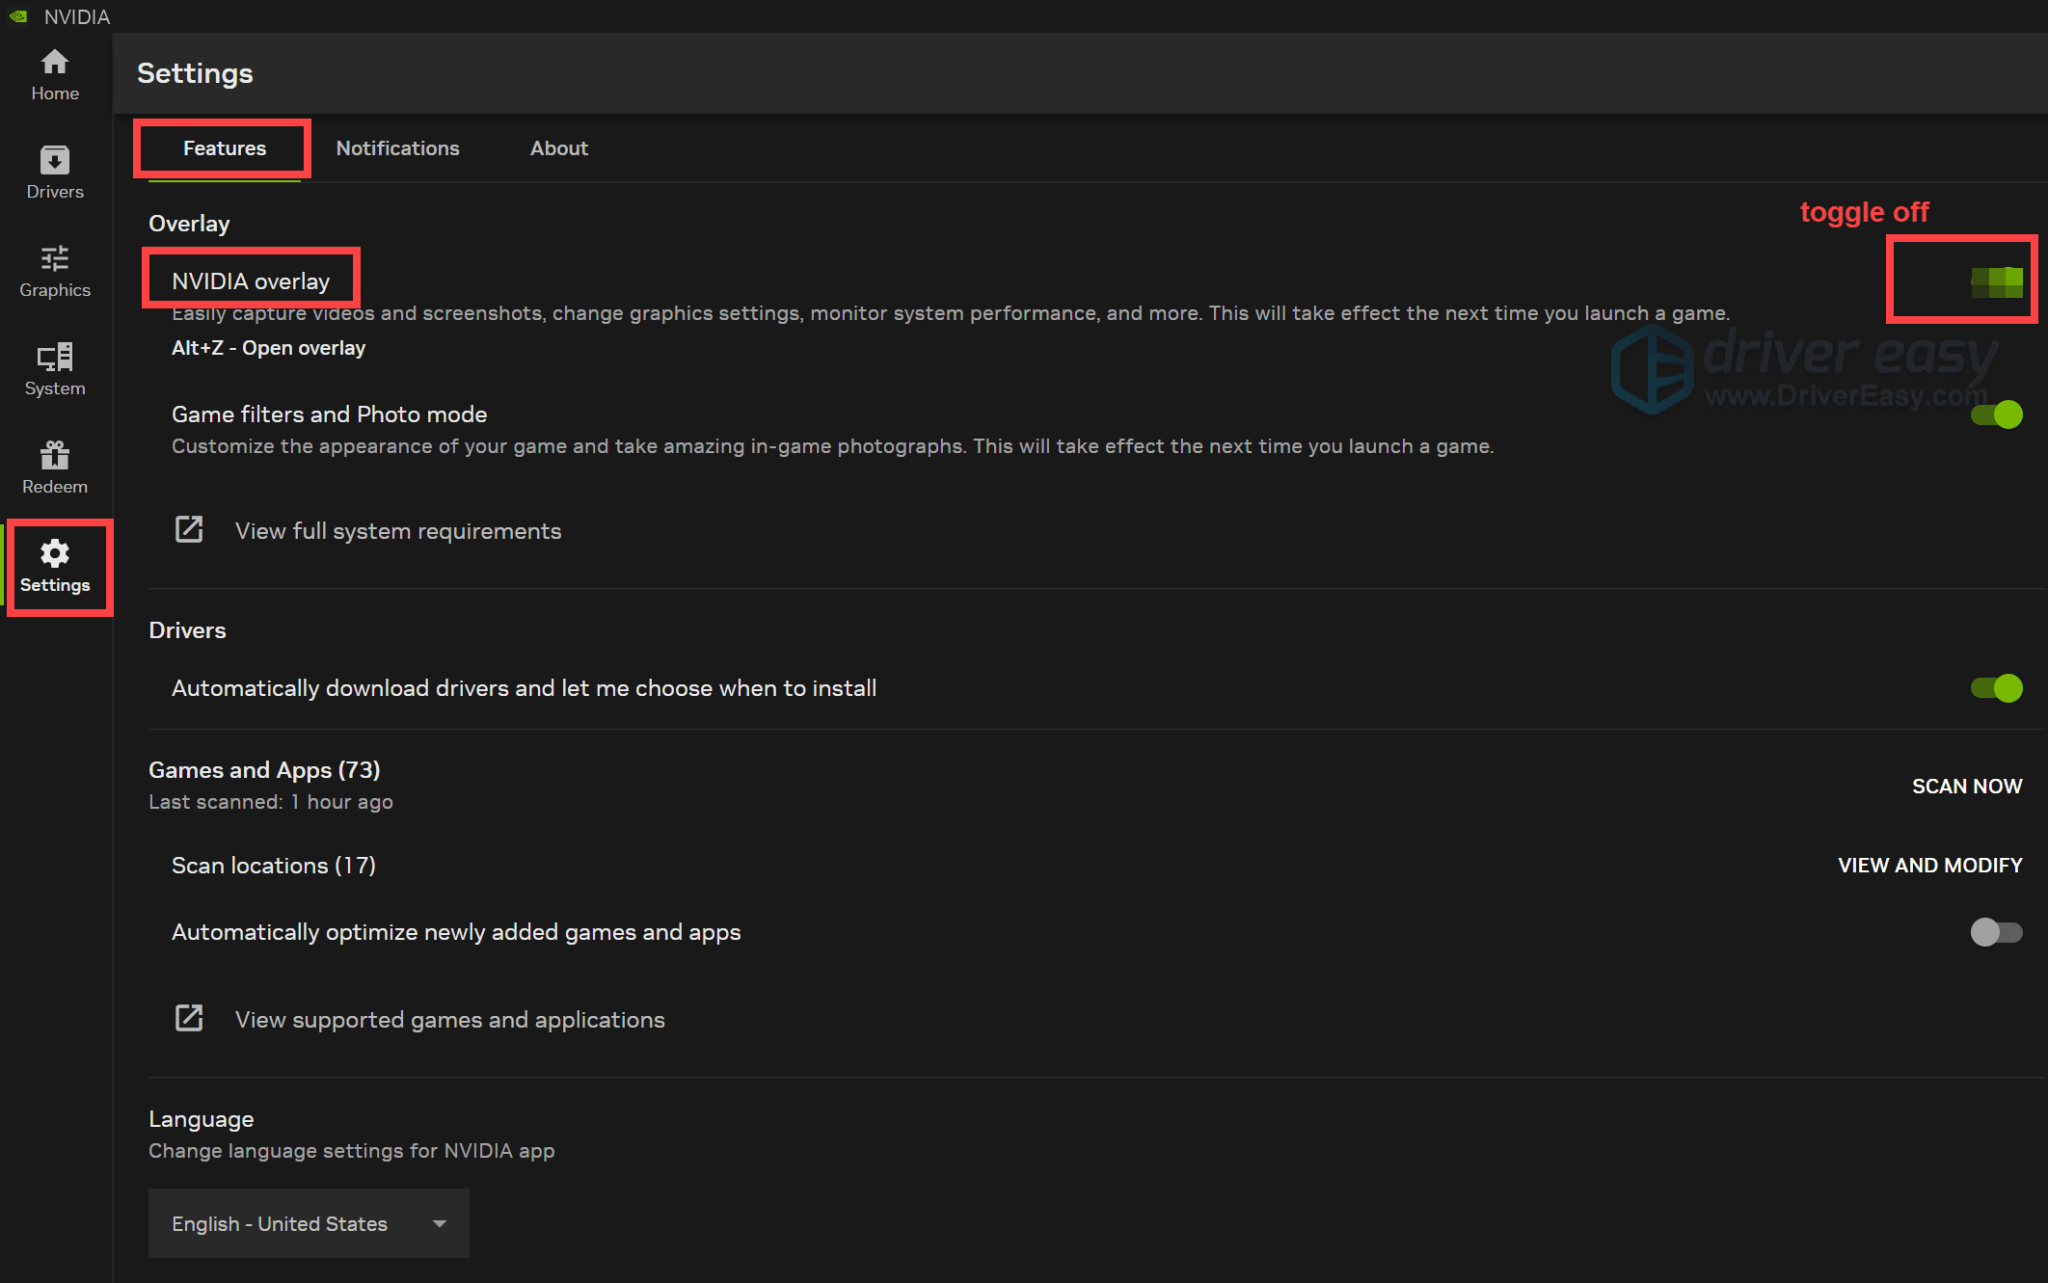Select the Settings gear in sidebar
Image resolution: width=2048 pixels, height=1283 pixels.
pos(55,566)
